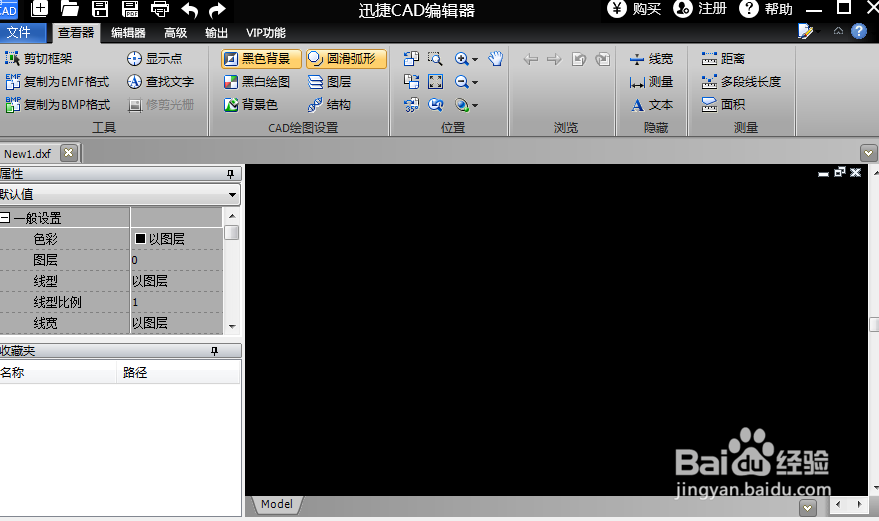Switch to the 输出 output tab
Screen dimensions: 879x521
coord(216,33)
